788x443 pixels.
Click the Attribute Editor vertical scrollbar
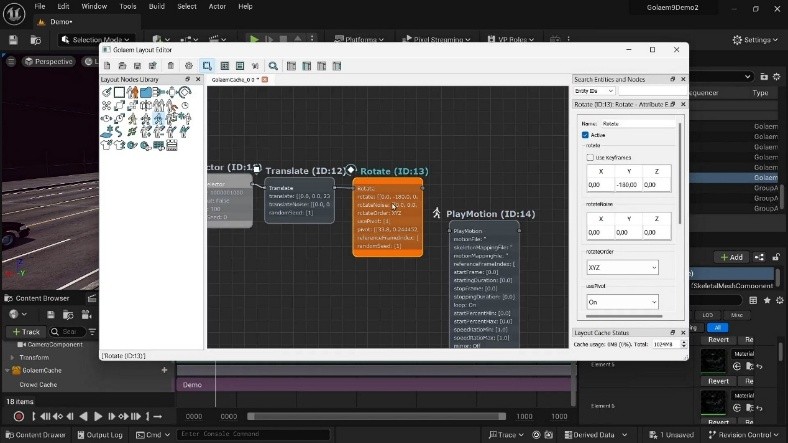(x=680, y=173)
